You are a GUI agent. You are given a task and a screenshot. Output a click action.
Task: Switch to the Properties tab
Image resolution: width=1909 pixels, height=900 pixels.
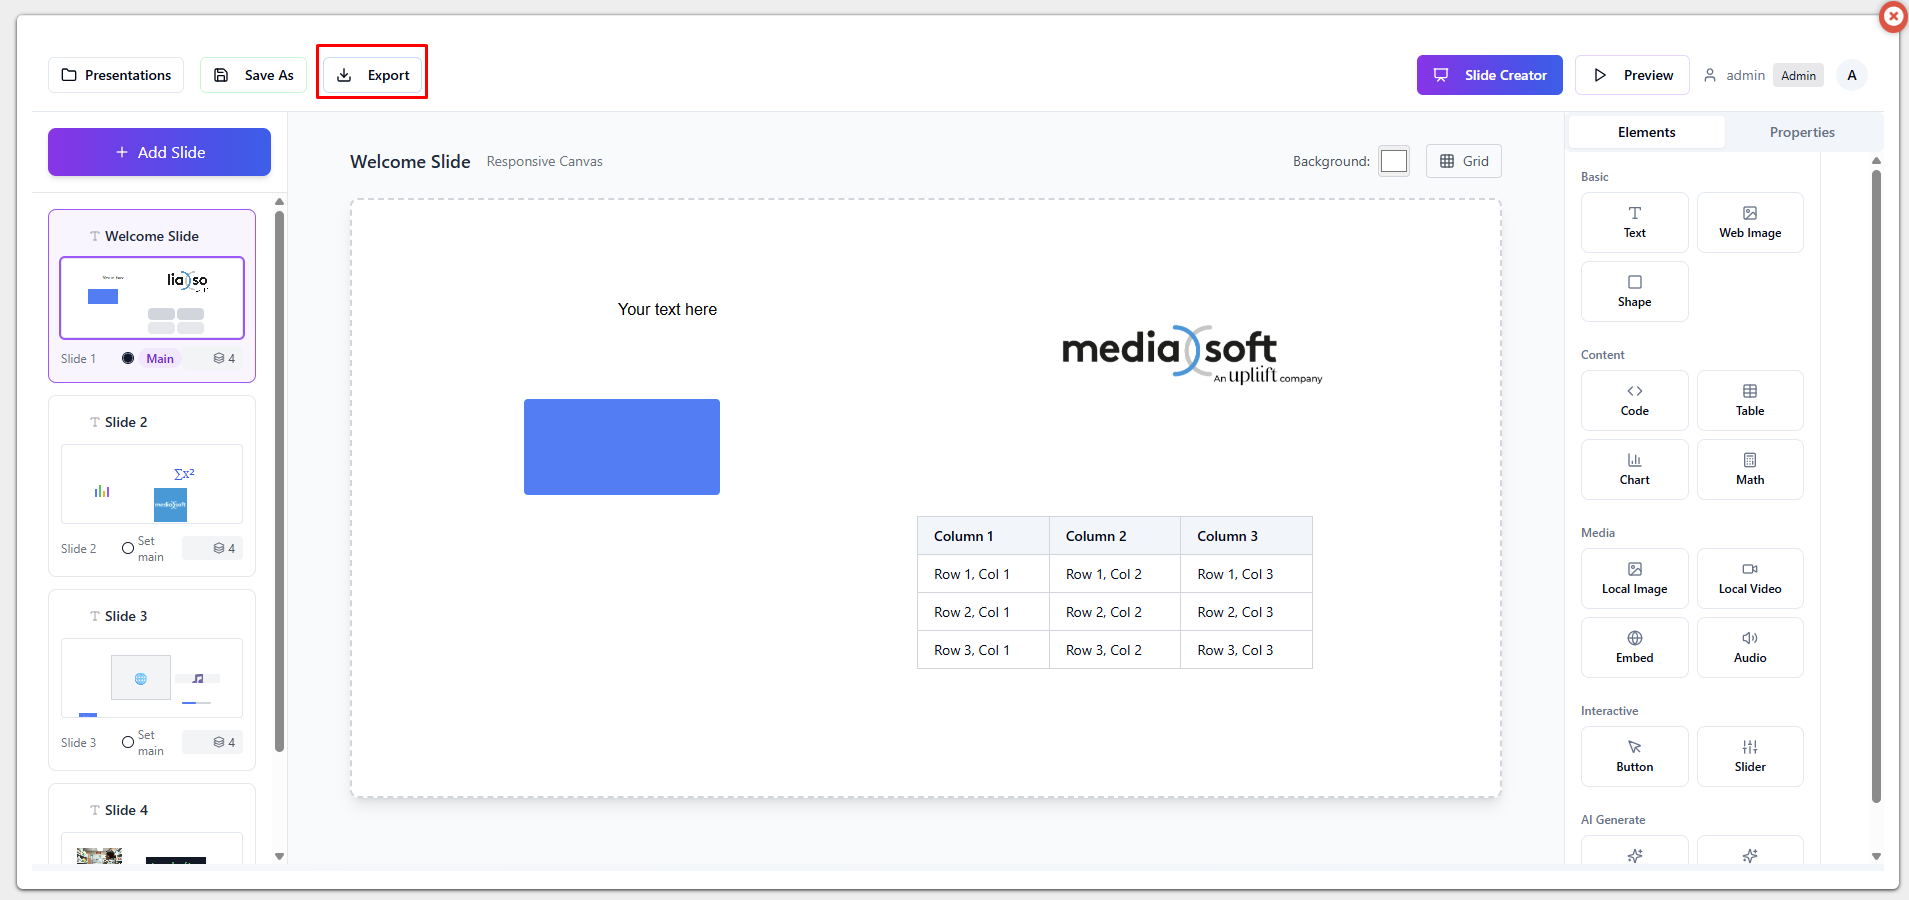tap(1801, 132)
